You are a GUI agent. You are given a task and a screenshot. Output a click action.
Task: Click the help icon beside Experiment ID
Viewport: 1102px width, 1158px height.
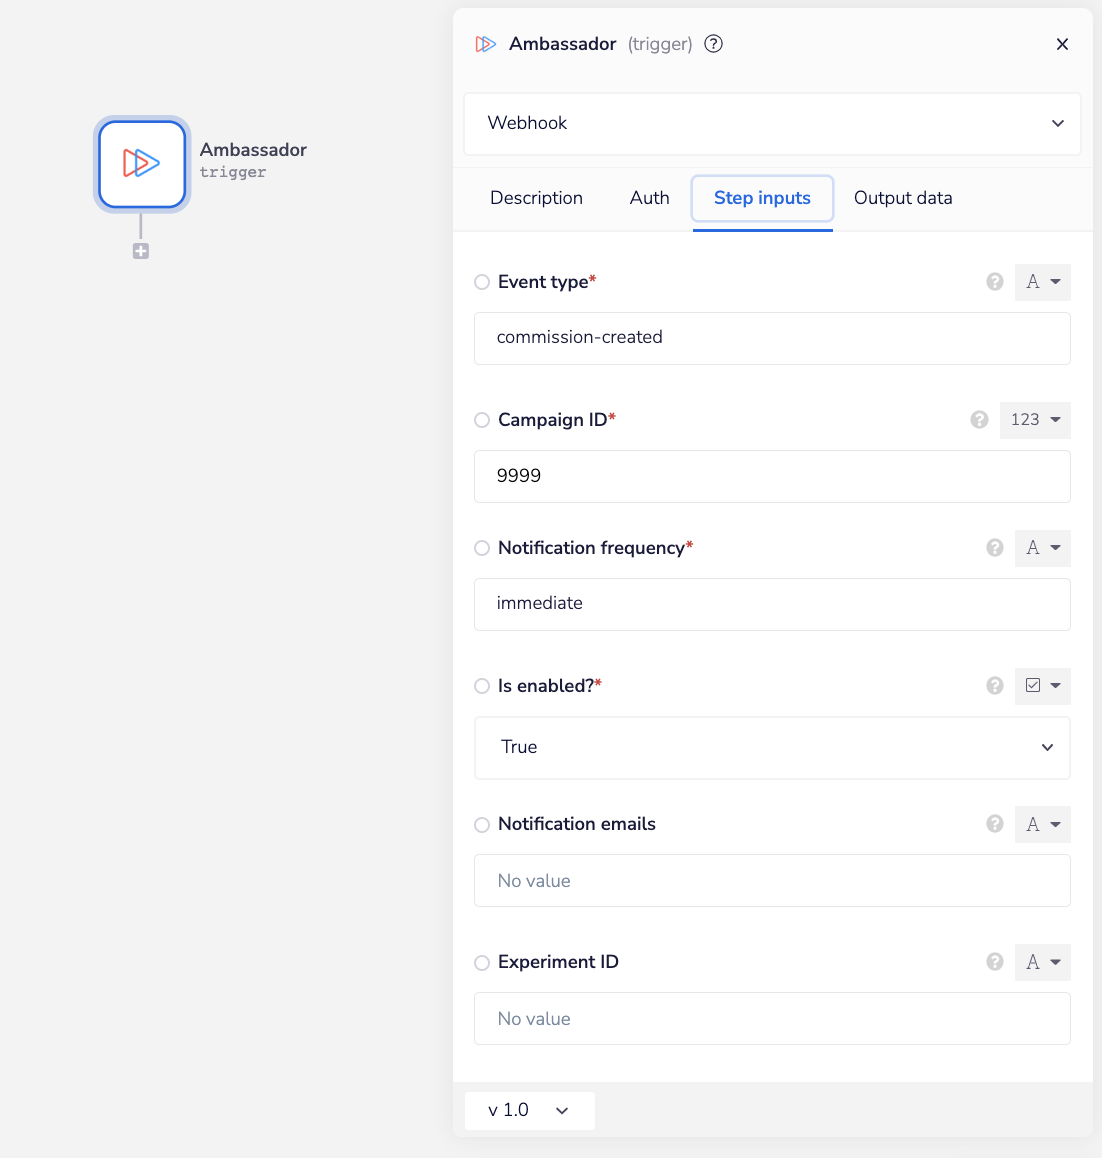tap(994, 962)
